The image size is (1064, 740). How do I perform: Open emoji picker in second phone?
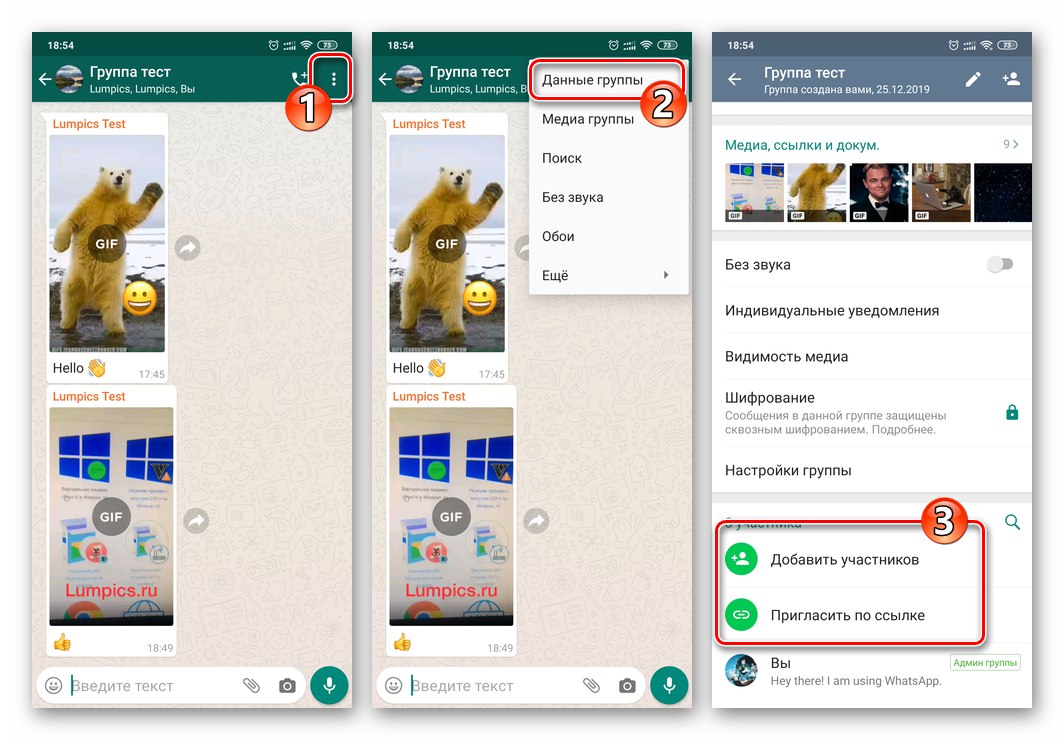(394, 686)
